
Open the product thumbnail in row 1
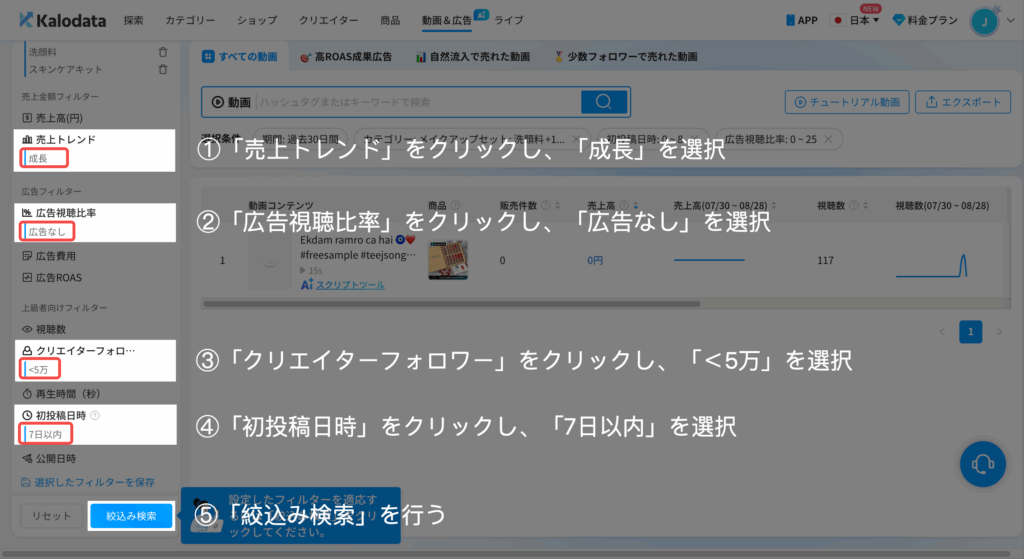pos(448,260)
